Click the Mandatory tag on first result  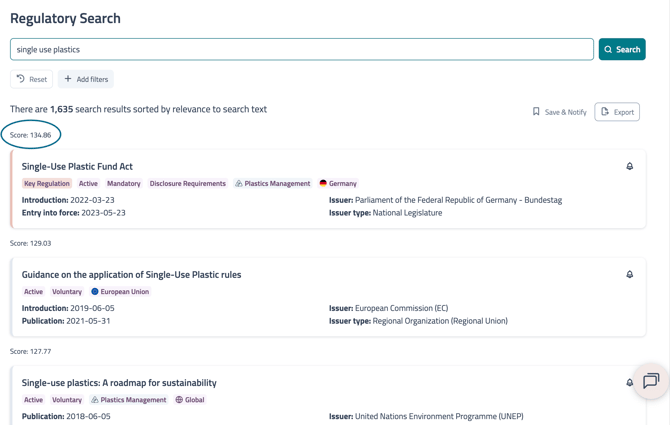(123, 184)
